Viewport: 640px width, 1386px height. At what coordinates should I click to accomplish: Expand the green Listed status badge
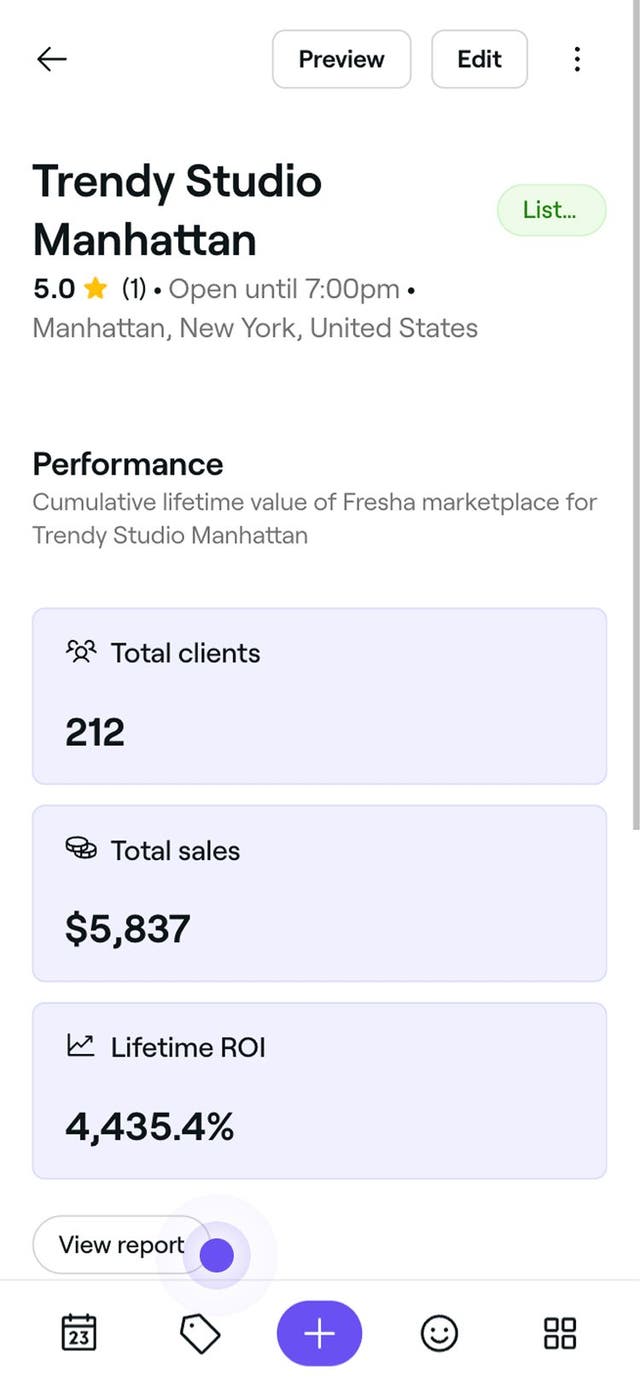(552, 210)
